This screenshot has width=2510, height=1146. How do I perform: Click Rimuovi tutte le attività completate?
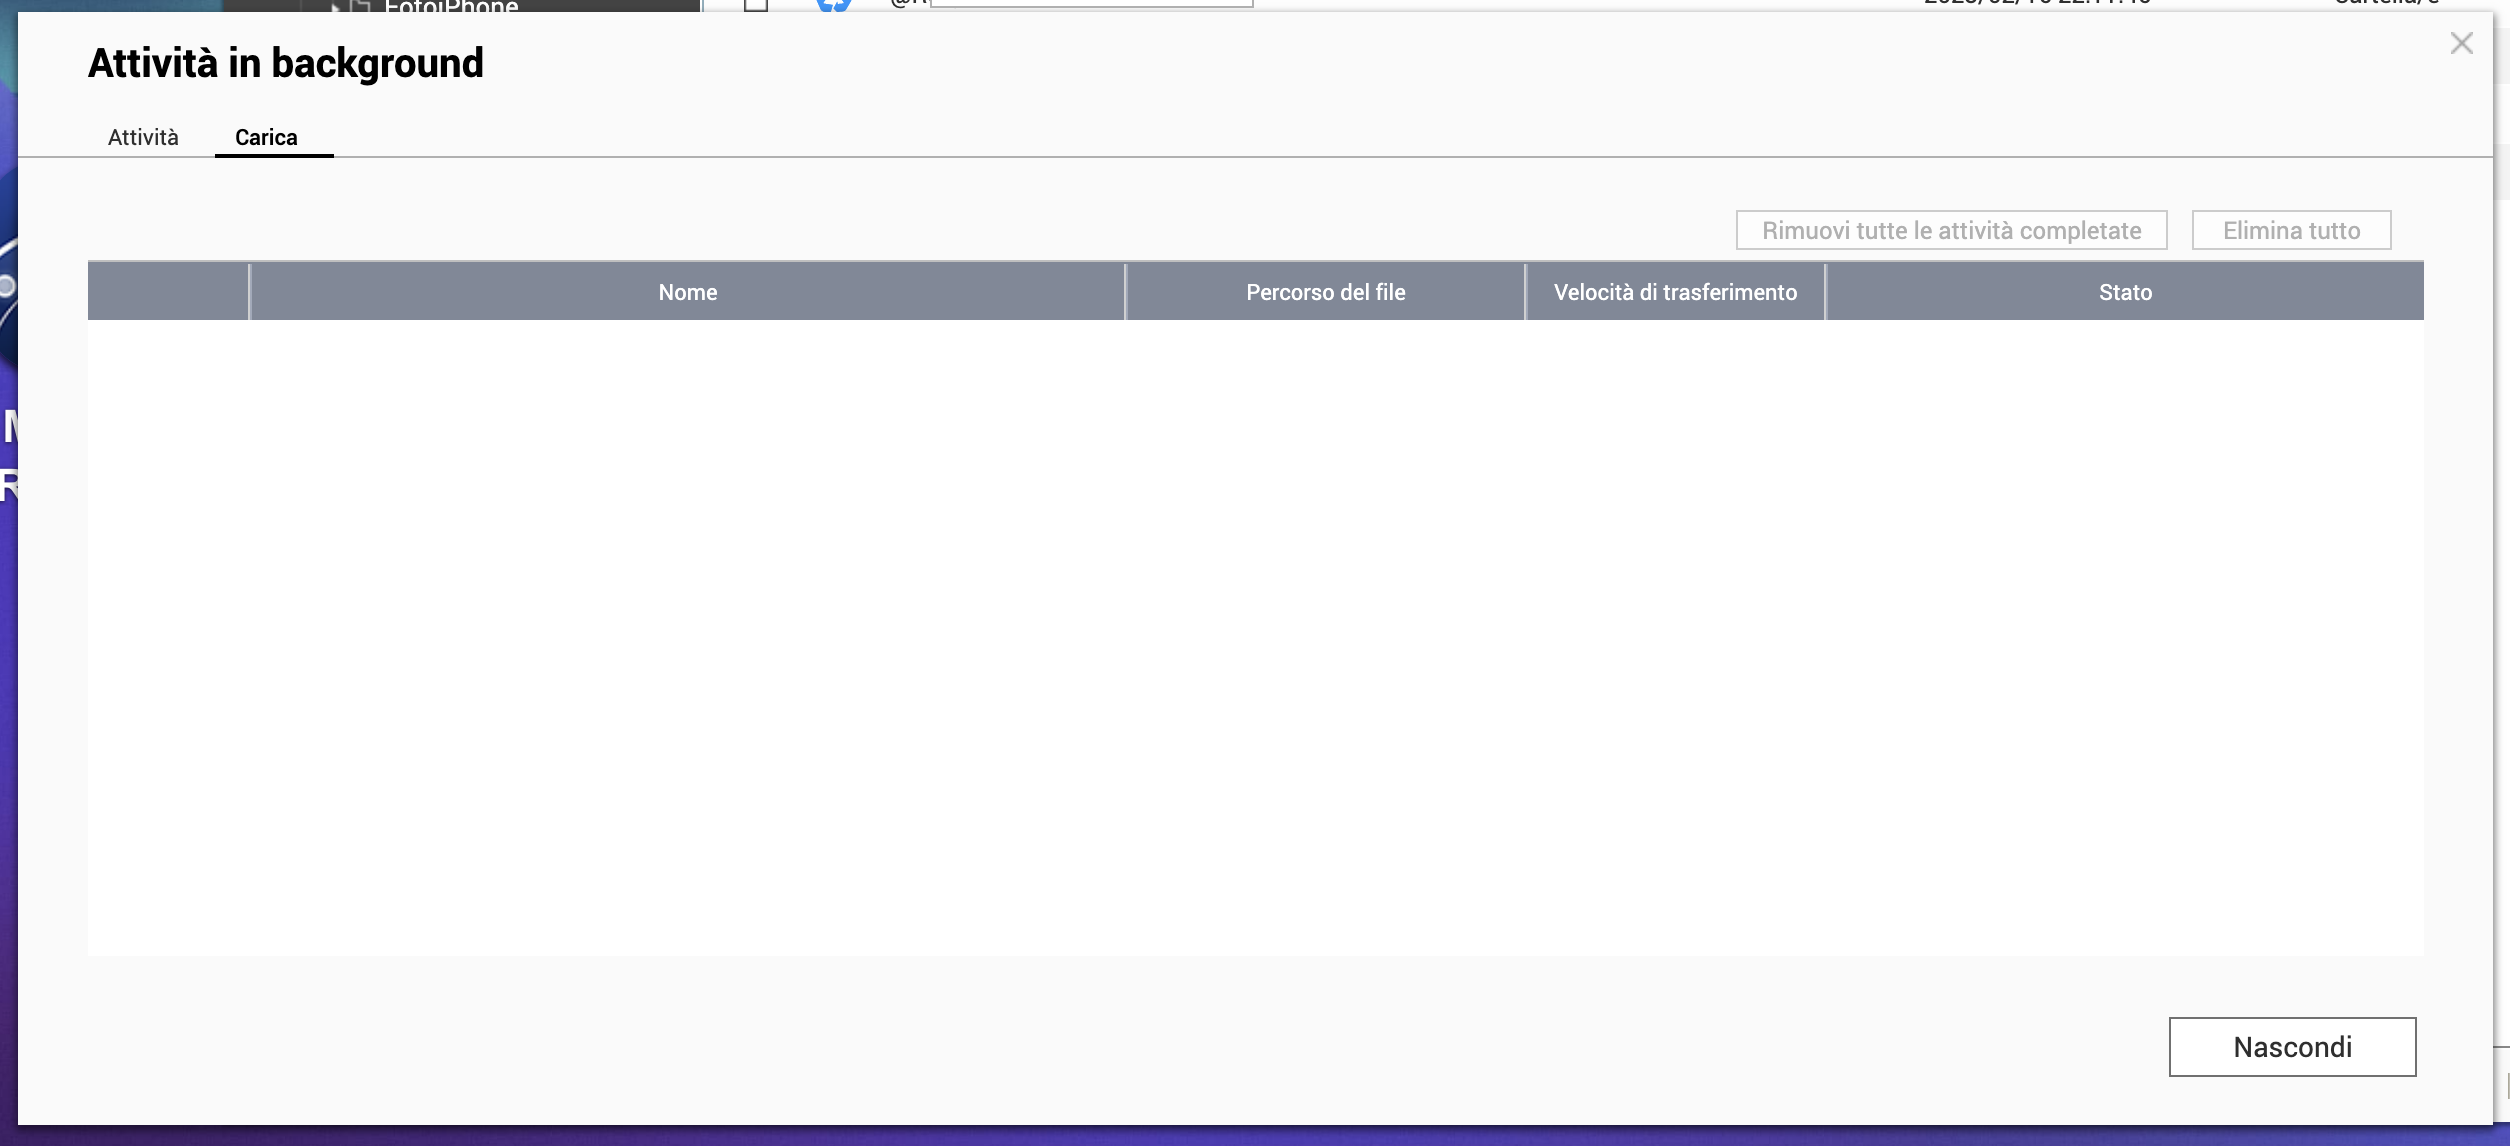point(1951,230)
